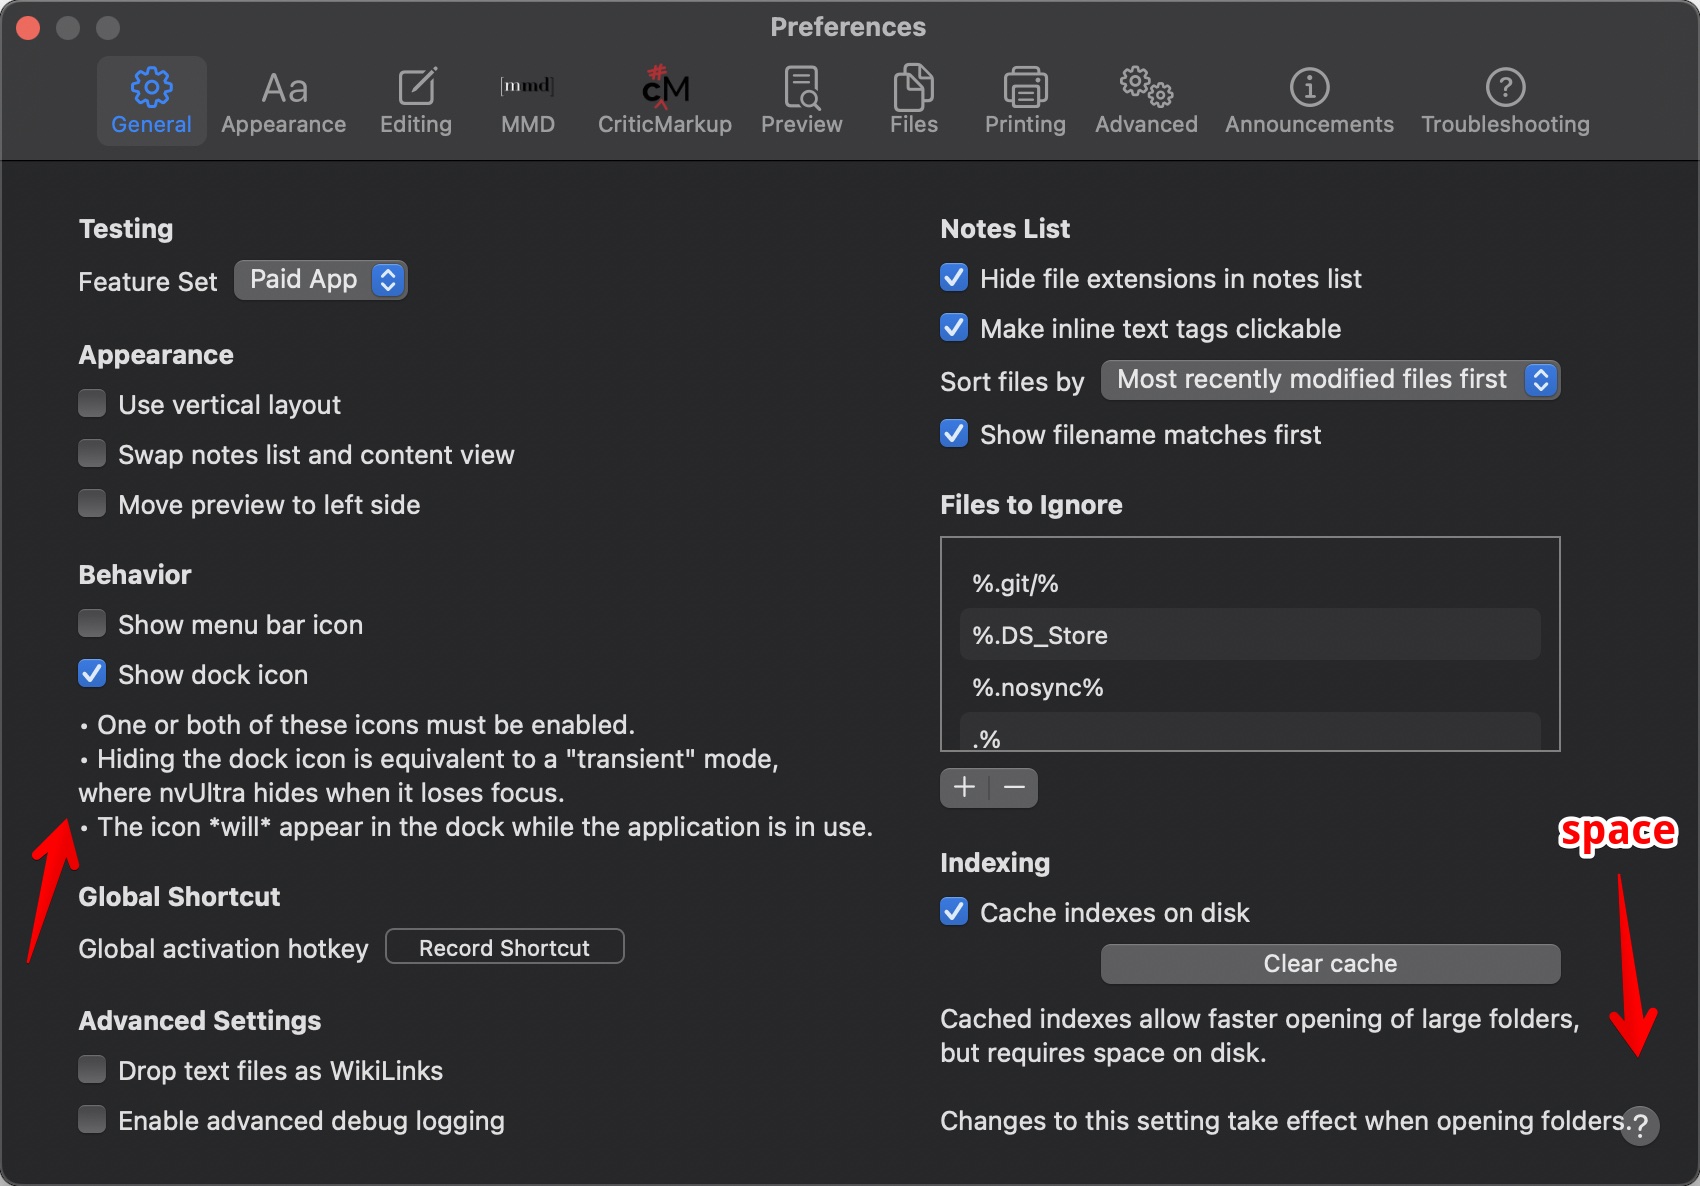The width and height of the screenshot is (1700, 1186).
Task: Open the Appearance preferences pane
Action: (283, 101)
